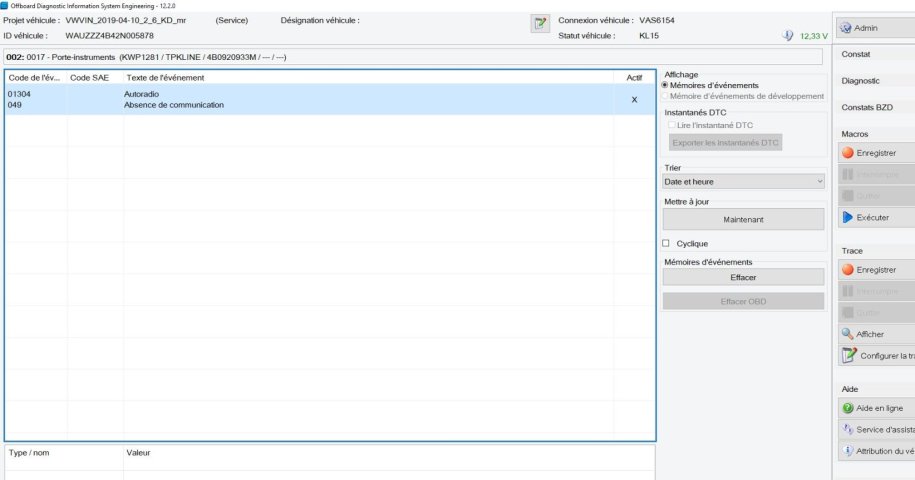Click the grayed Trace Interrompre pause icon
The image size is (915, 480).
coord(848,291)
